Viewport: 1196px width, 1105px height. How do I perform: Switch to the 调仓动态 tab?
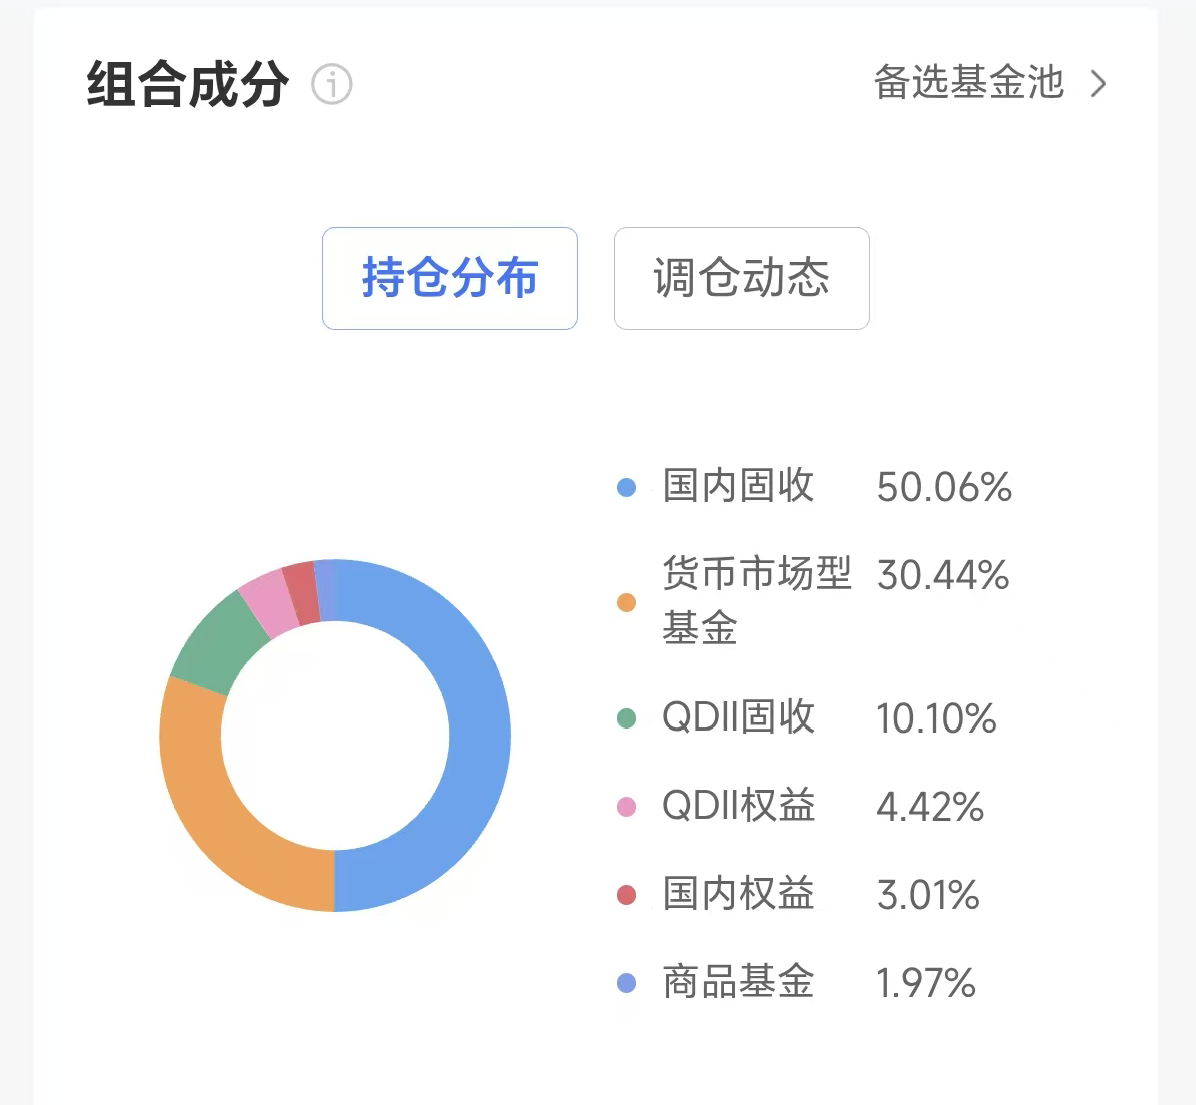[x=741, y=278]
